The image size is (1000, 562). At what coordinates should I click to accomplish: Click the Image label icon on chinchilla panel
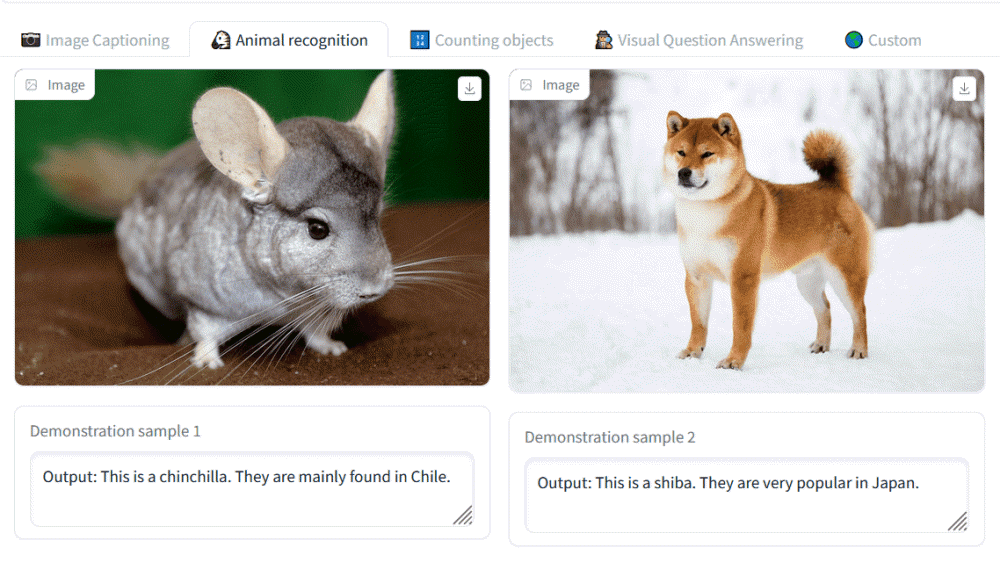tap(32, 85)
